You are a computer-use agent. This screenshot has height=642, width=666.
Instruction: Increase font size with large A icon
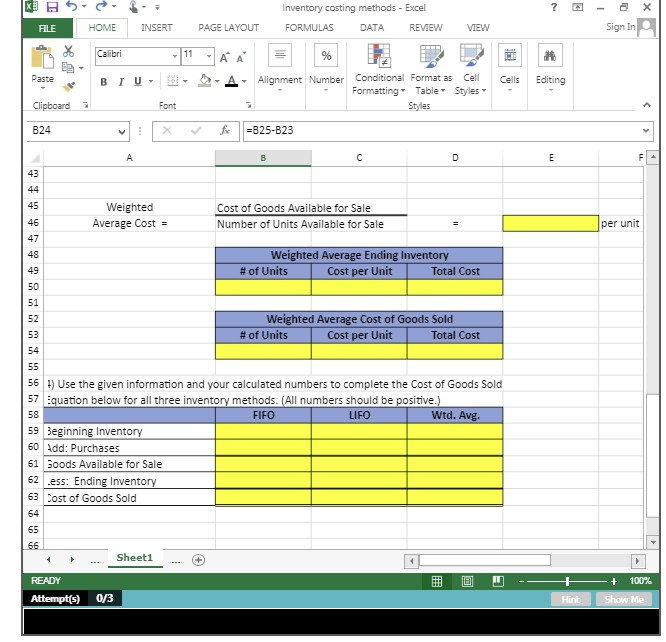[224, 57]
